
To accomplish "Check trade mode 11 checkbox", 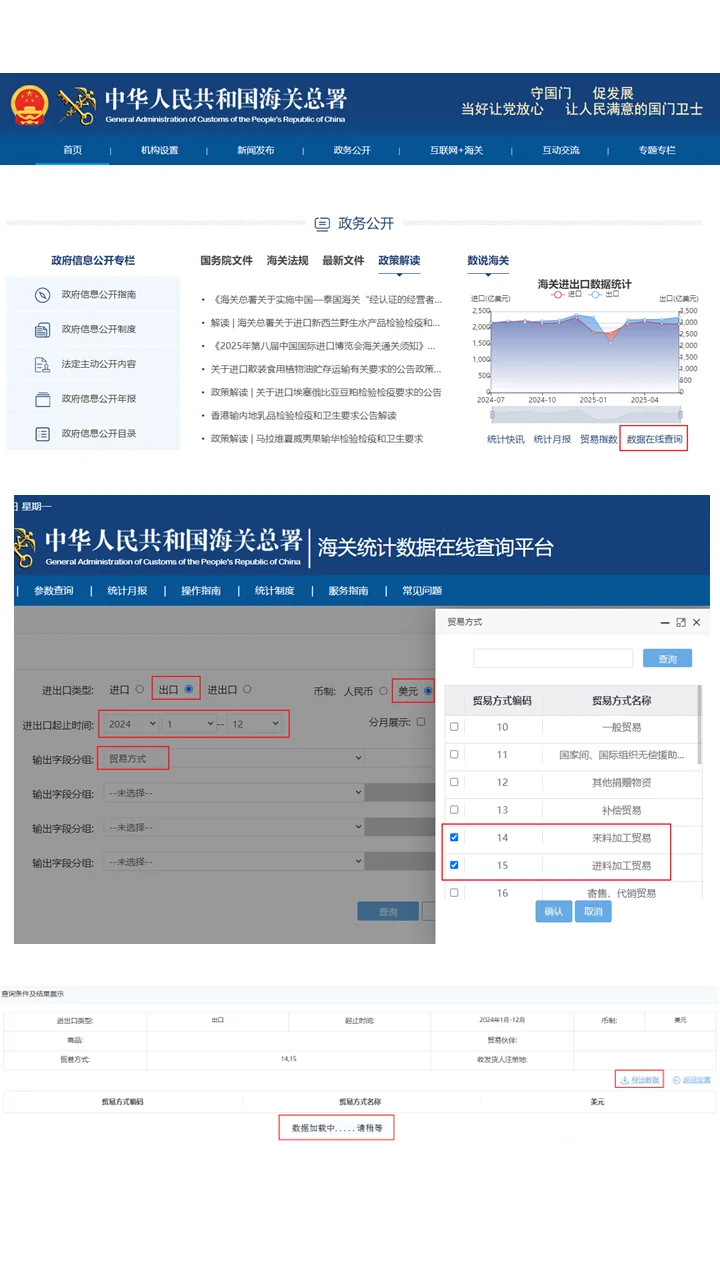I will tap(454, 754).
